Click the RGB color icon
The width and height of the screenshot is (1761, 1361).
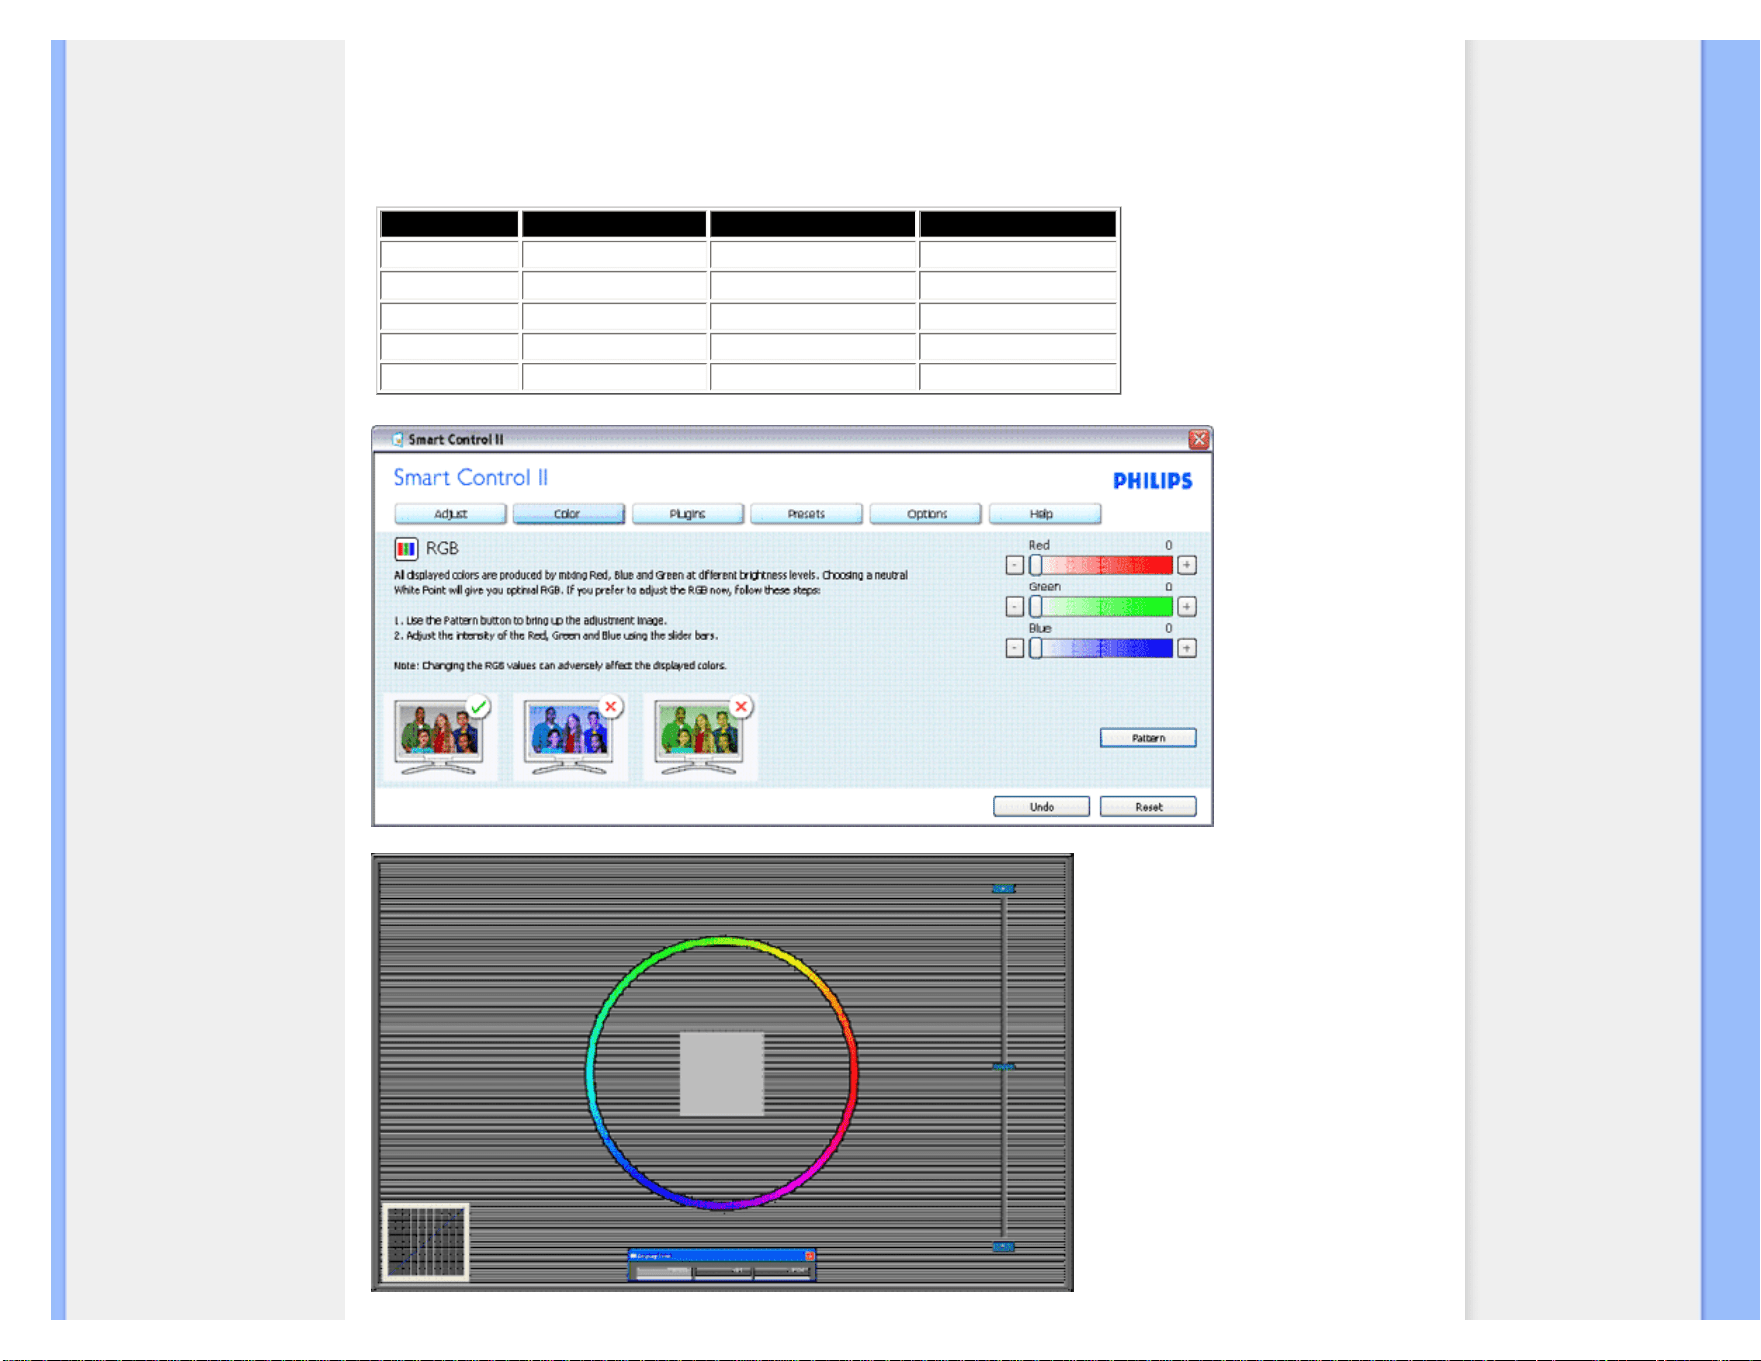click(x=406, y=549)
